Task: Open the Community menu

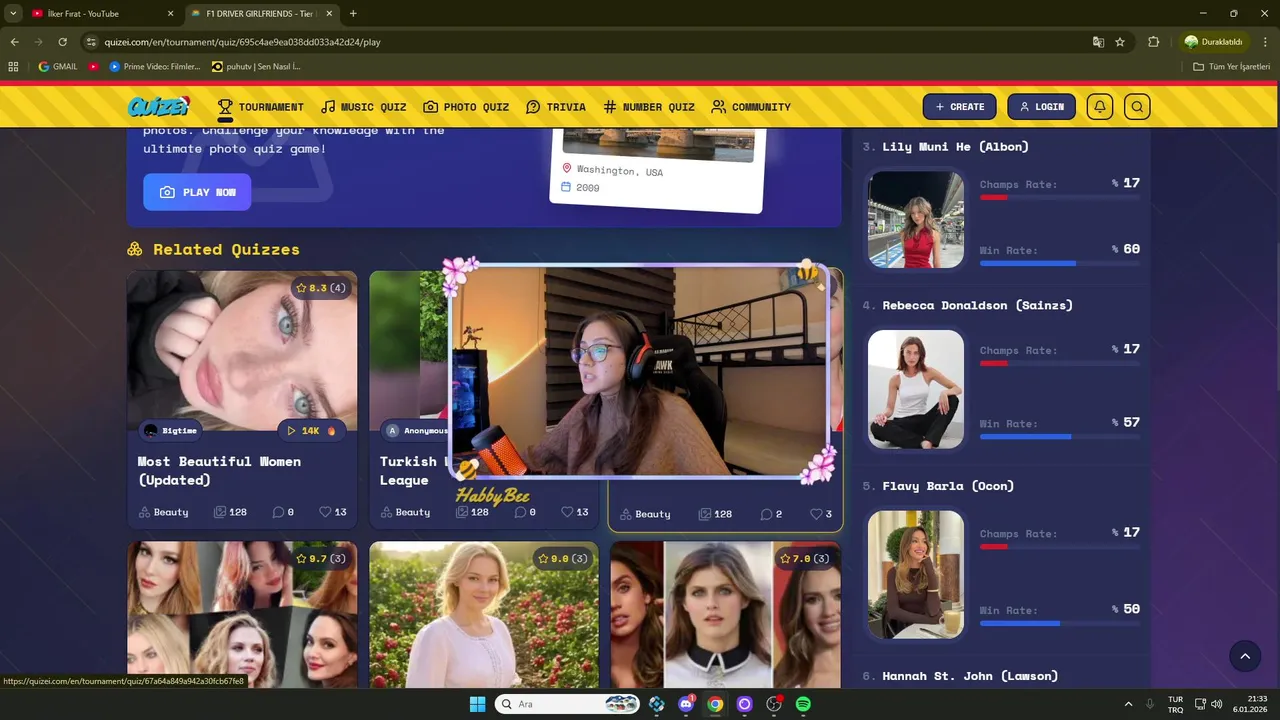Action: click(x=751, y=107)
